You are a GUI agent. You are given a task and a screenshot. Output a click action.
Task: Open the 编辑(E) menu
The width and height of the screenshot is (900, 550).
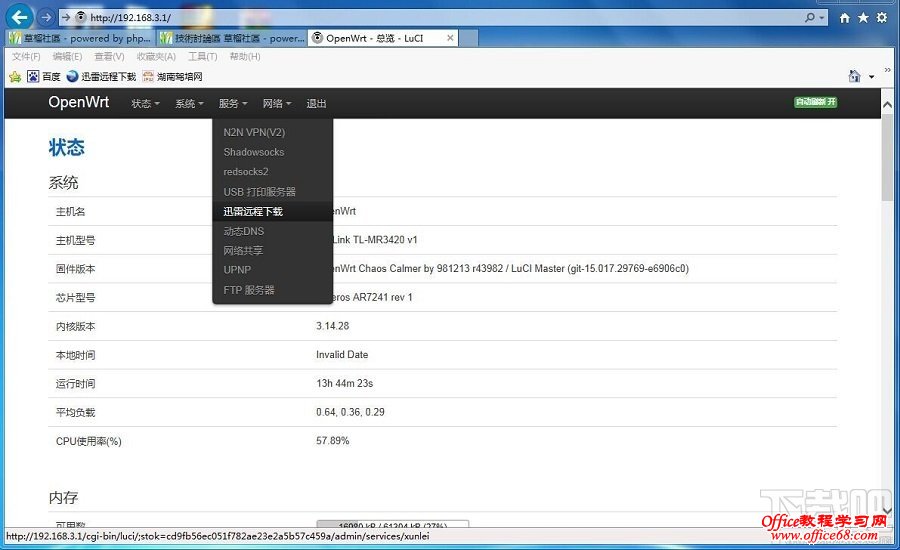click(67, 56)
